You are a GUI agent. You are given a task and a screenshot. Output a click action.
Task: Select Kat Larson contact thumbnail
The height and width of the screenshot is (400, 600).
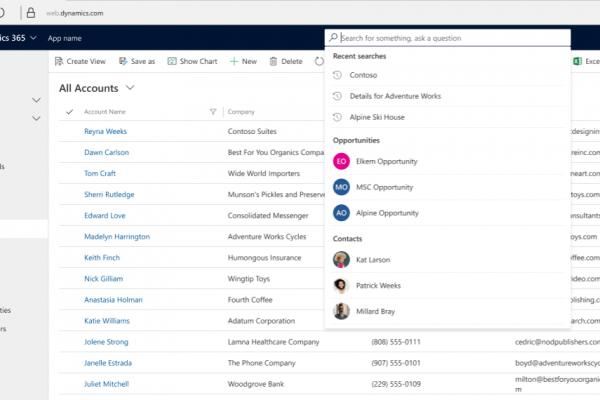[x=342, y=260]
